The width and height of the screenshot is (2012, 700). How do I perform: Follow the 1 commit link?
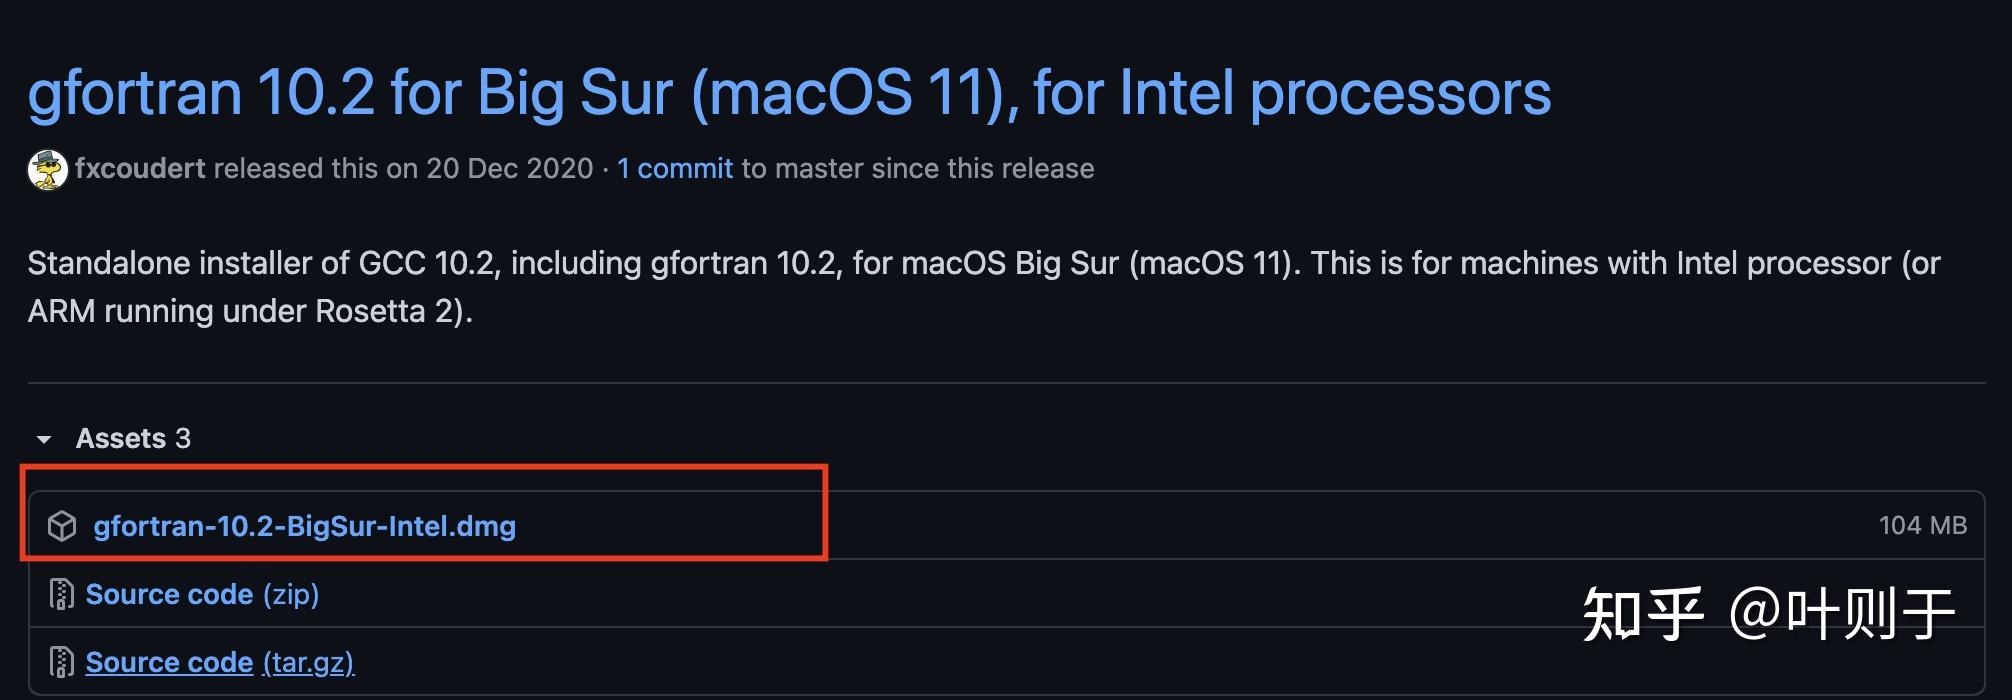click(x=674, y=168)
